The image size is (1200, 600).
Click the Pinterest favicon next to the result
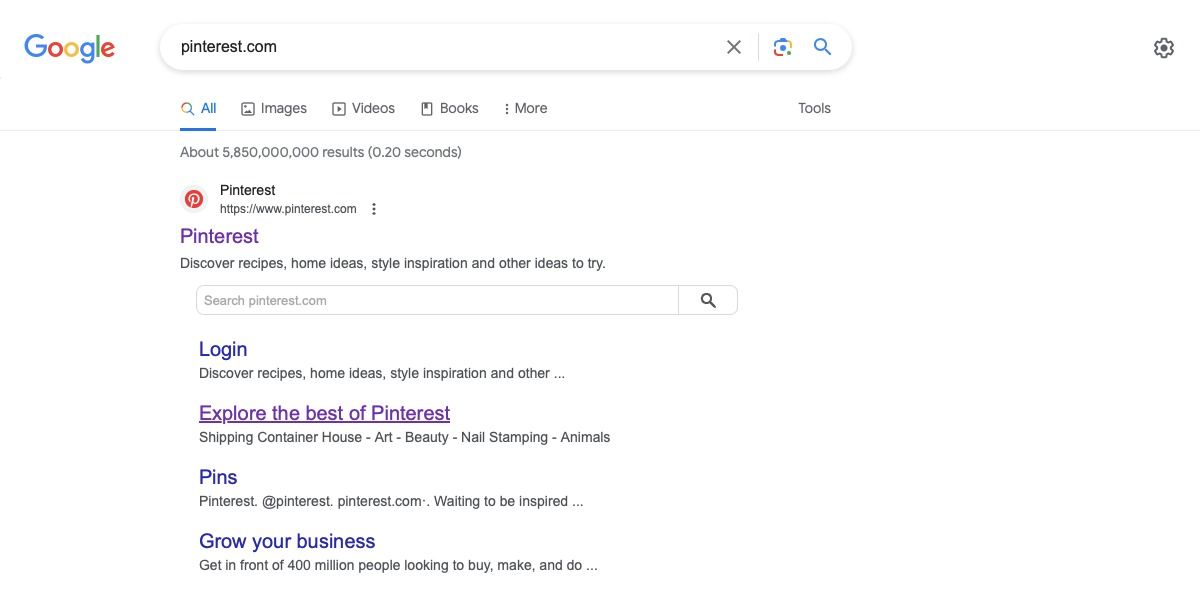194,198
